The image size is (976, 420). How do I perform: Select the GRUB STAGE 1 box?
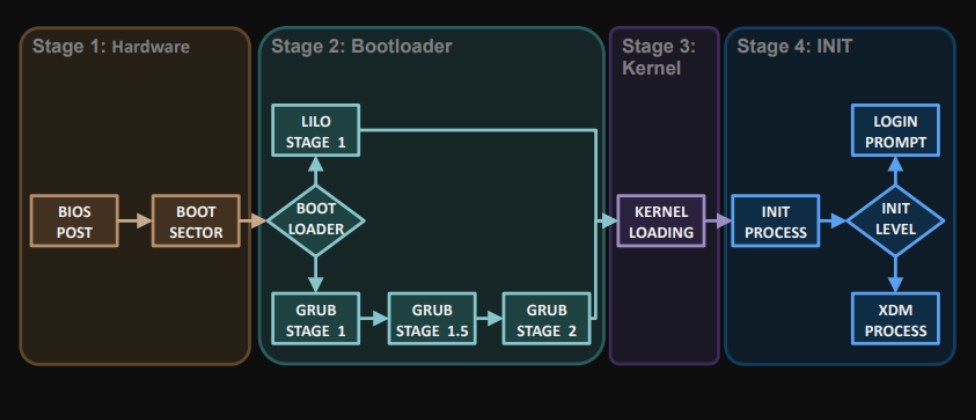click(316, 319)
